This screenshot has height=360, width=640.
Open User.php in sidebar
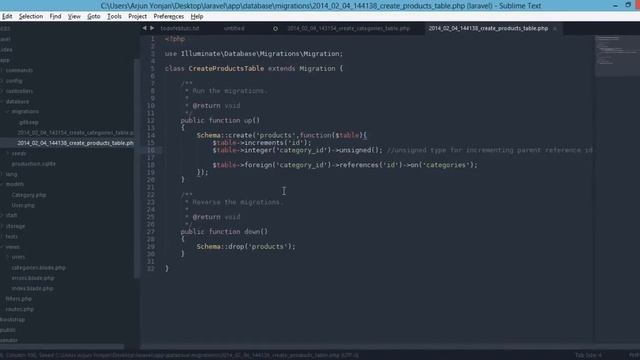tap(23, 205)
